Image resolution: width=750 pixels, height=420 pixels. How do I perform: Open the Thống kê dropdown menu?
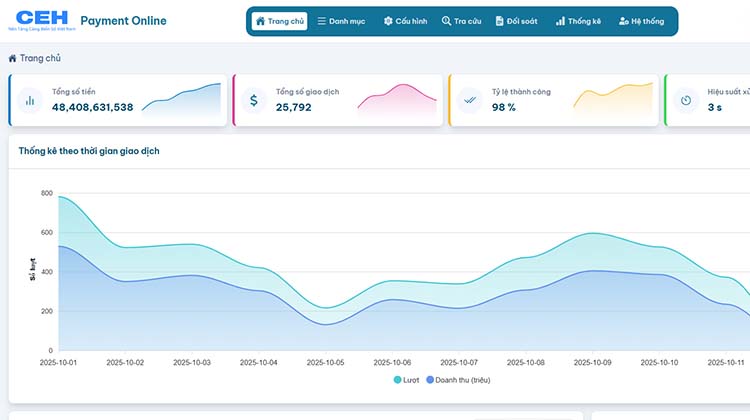[578, 21]
